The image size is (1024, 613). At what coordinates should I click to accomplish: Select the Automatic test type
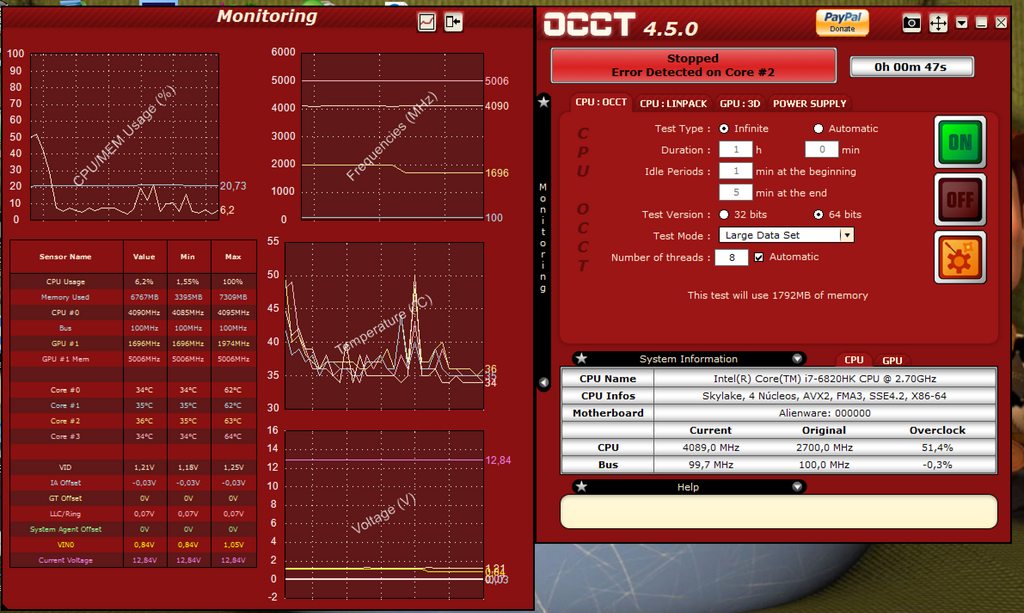pyautogui.click(x=818, y=129)
